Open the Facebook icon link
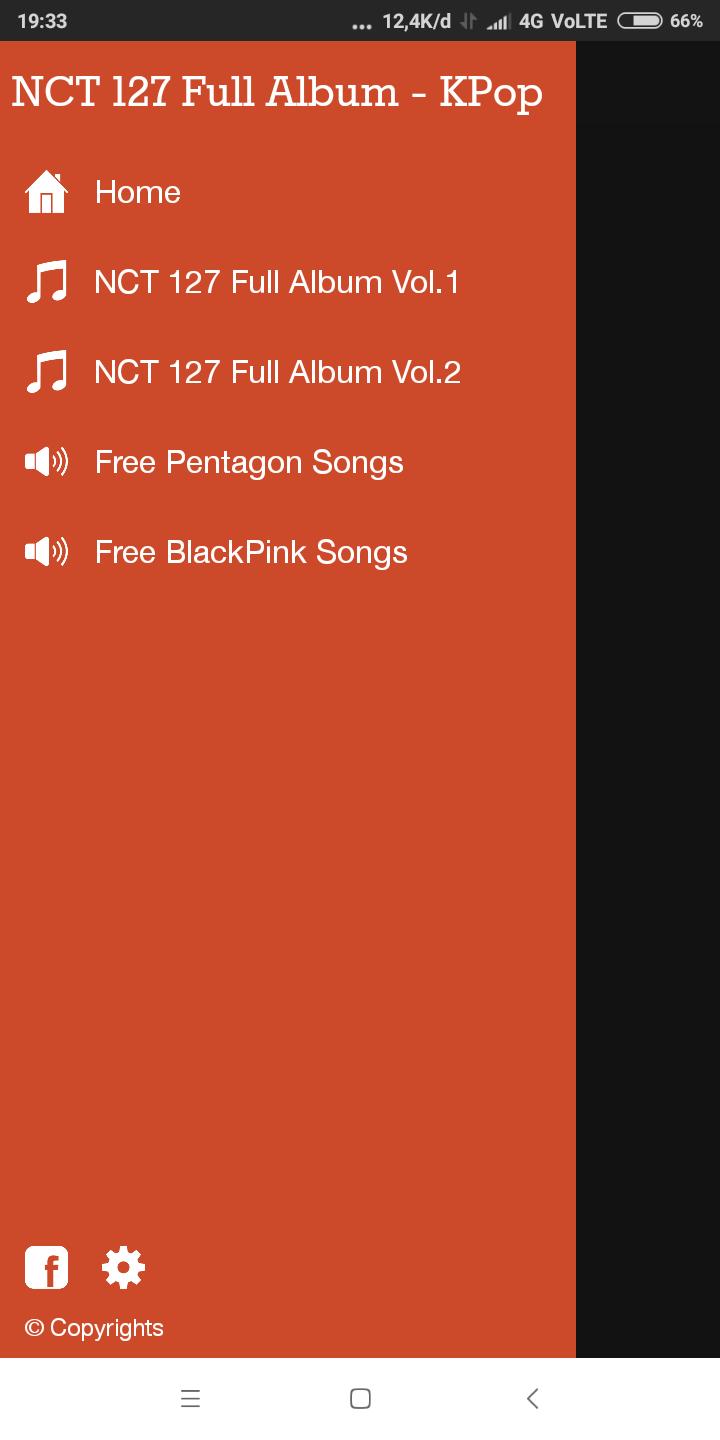Screen dimensions: 720x1440 46,1268
